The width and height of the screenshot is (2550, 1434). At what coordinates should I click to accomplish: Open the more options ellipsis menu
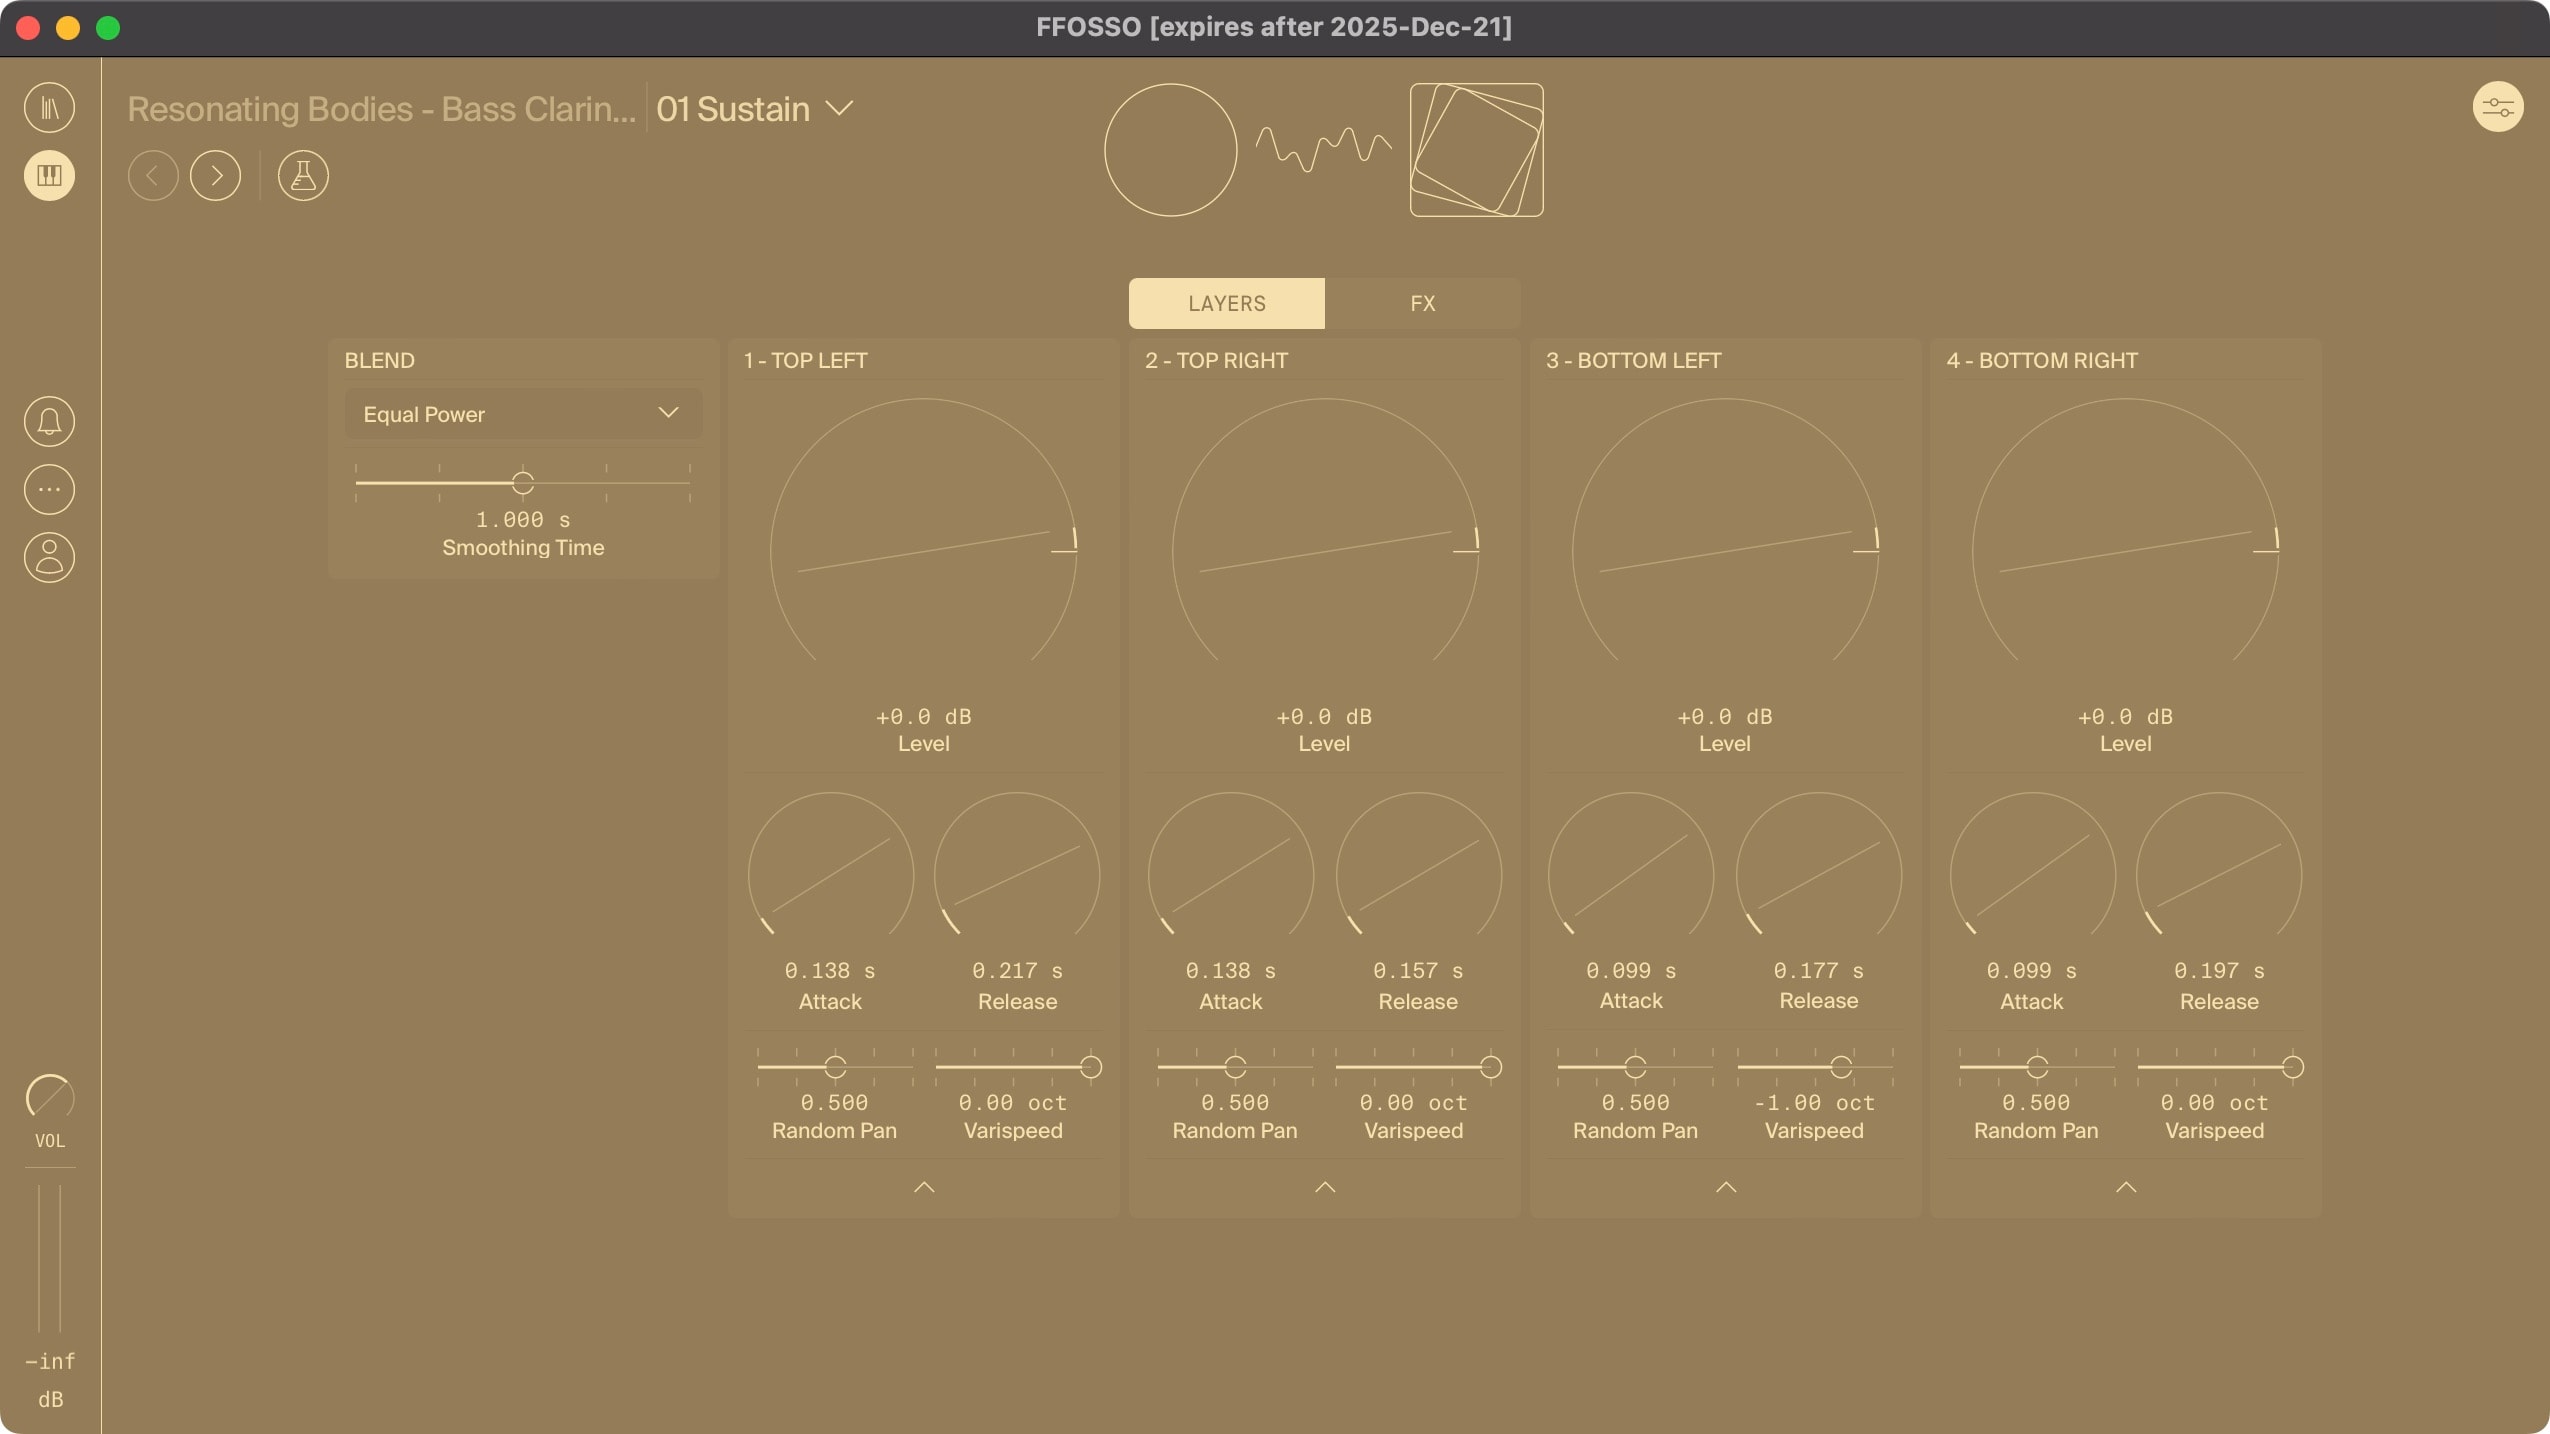click(49, 489)
